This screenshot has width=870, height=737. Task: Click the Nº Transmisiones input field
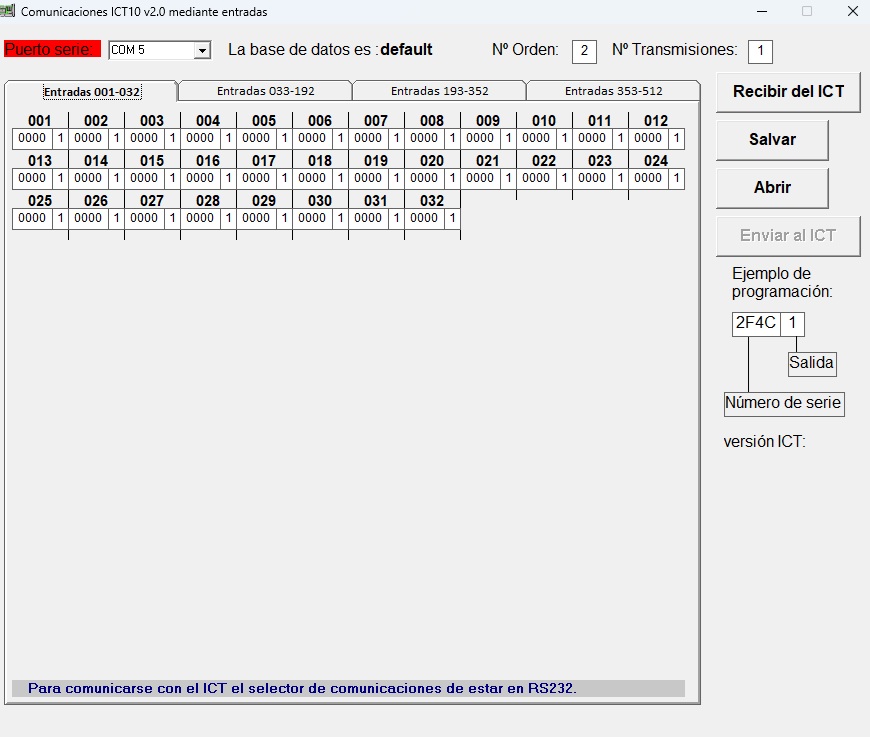click(760, 52)
